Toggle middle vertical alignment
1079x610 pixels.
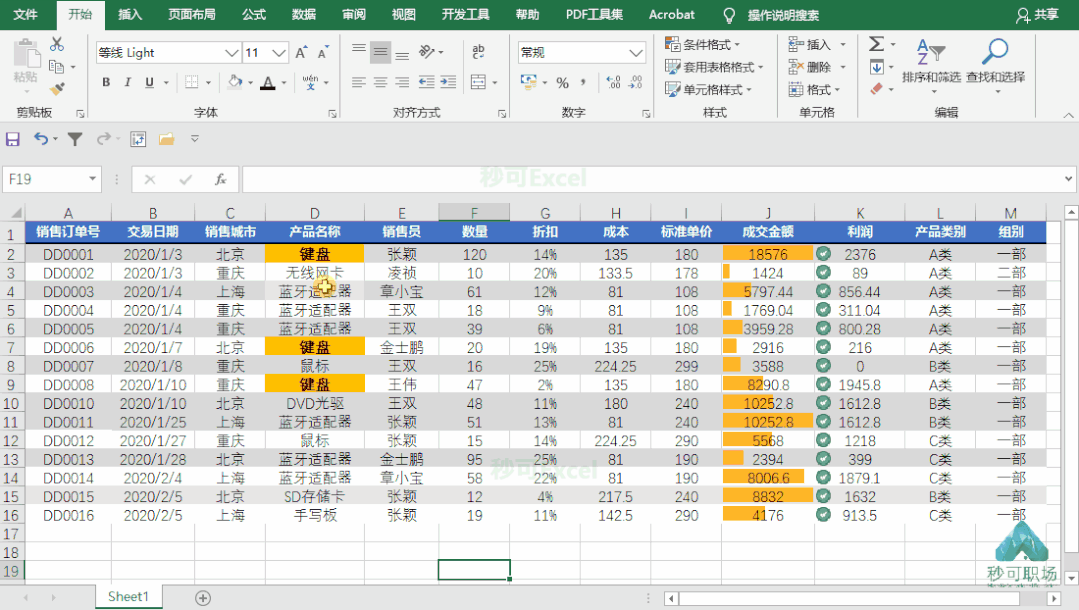point(381,52)
